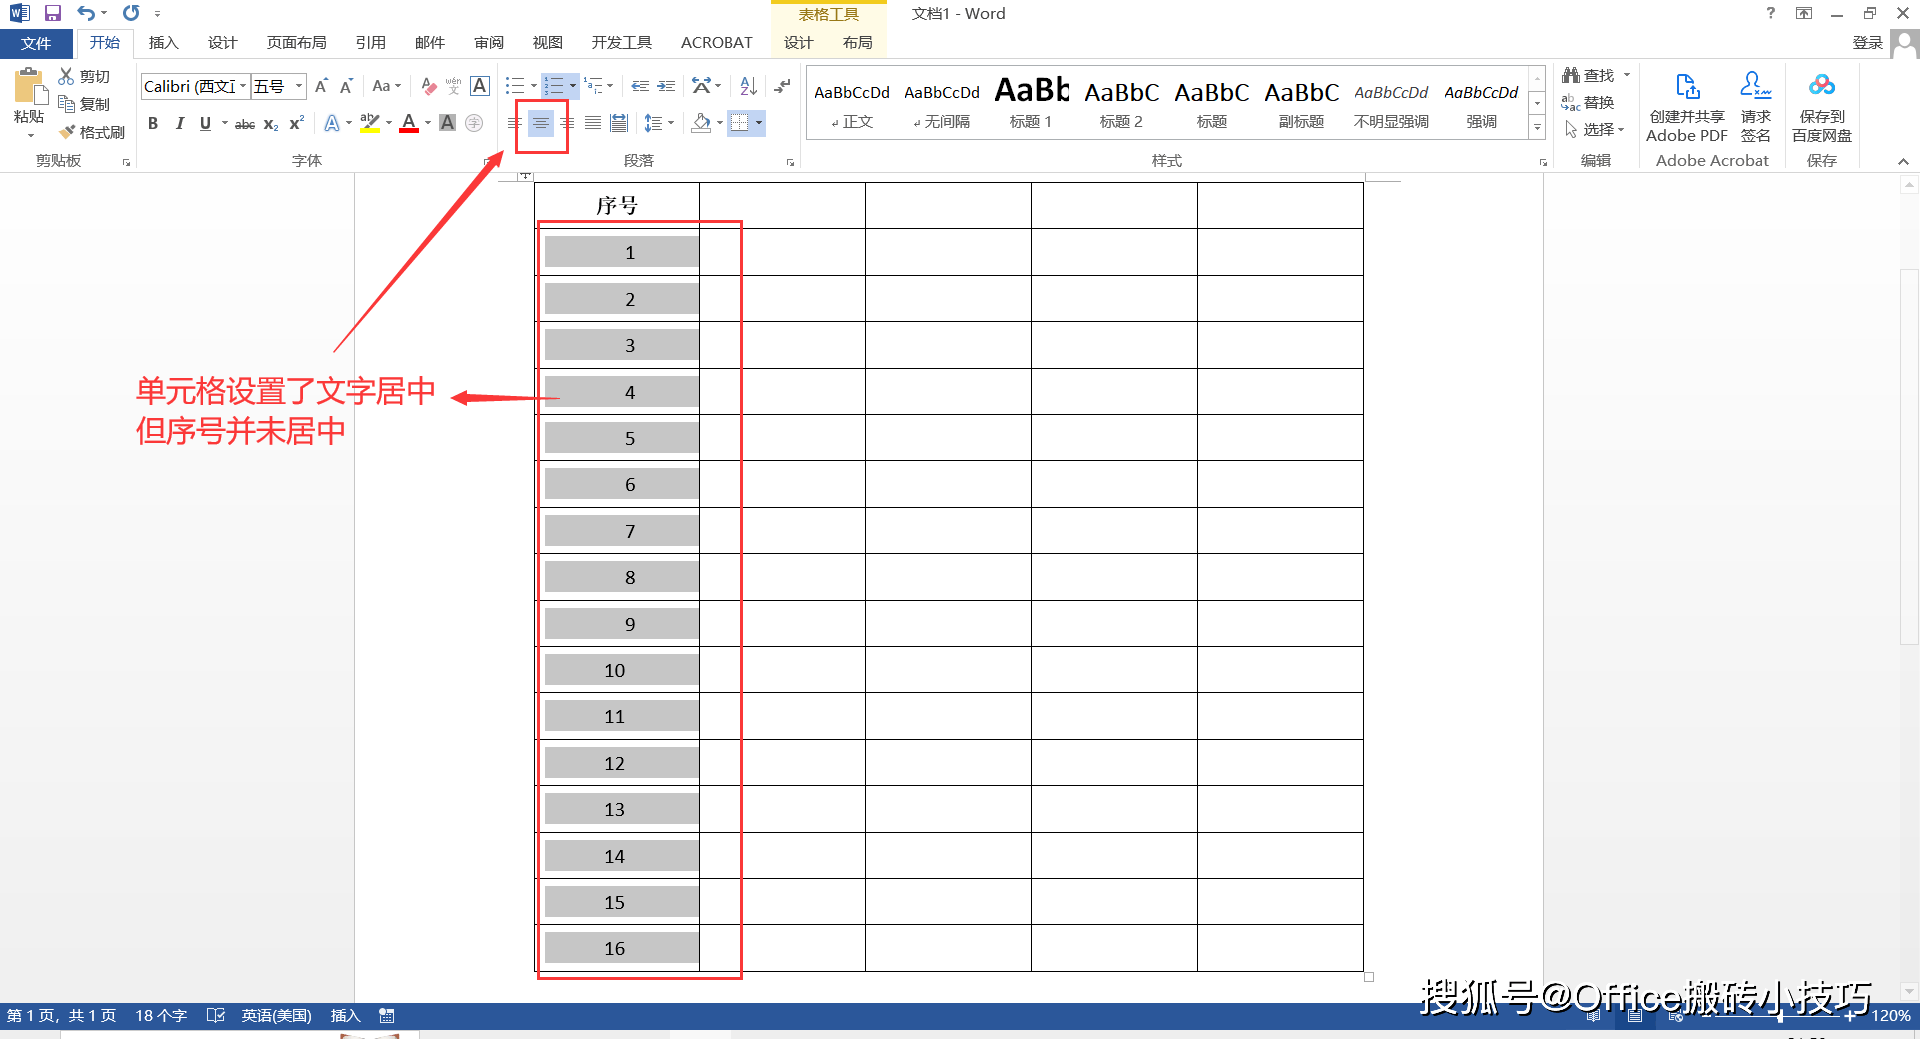Apply the 标题 1 heading style
Image resolution: width=1920 pixels, height=1039 pixels.
coord(1031,102)
